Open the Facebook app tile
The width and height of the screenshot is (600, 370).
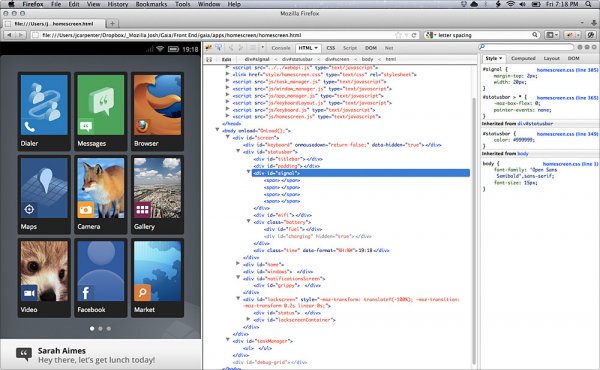pyautogui.click(x=101, y=278)
